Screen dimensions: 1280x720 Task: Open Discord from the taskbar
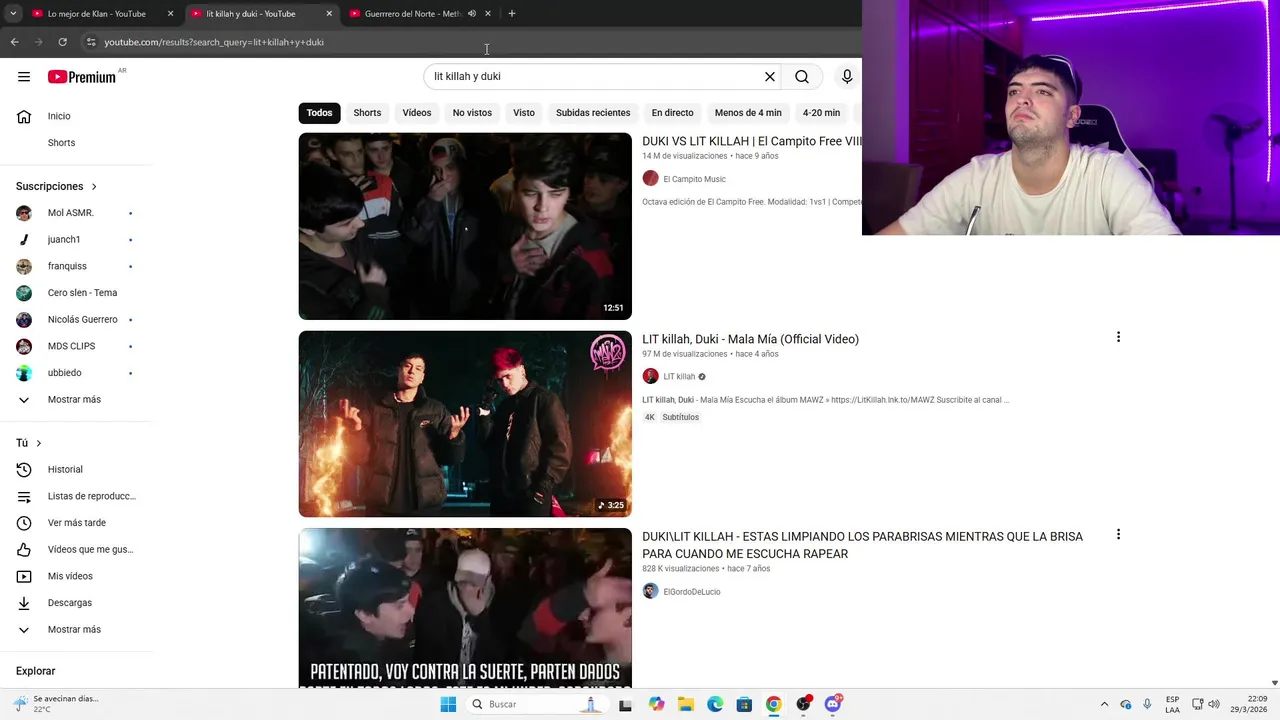point(833,704)
